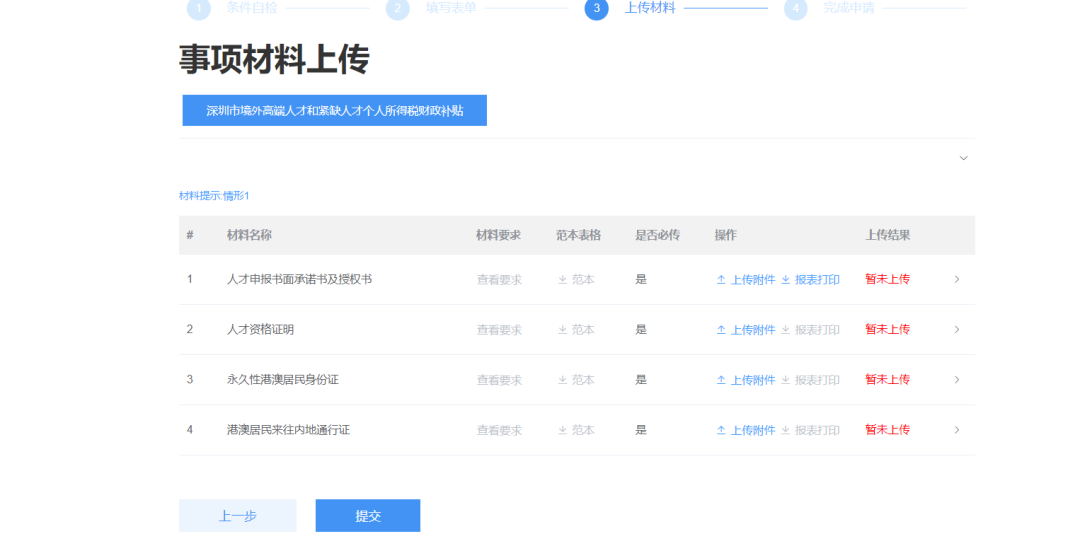The height and width of the screenshot is (558, 1080).
Task: Click step 3 circle for 上传材料
Action: point(596,8)
